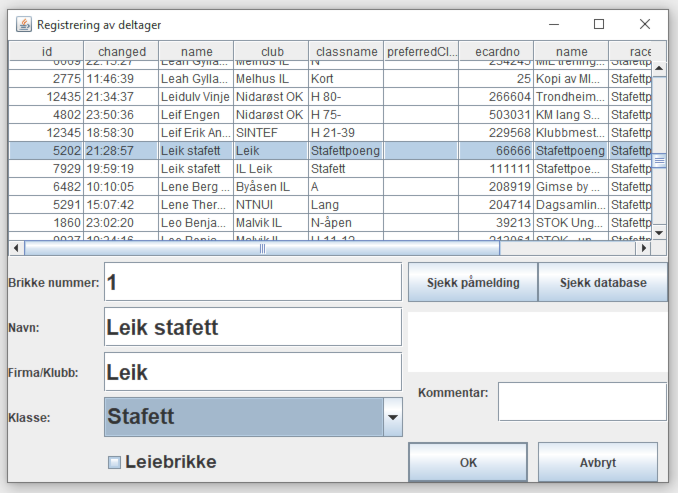Open the Klasse dropdown arrow
The height and width of the screenshot is (493, 678).
[x=392, y=417]
